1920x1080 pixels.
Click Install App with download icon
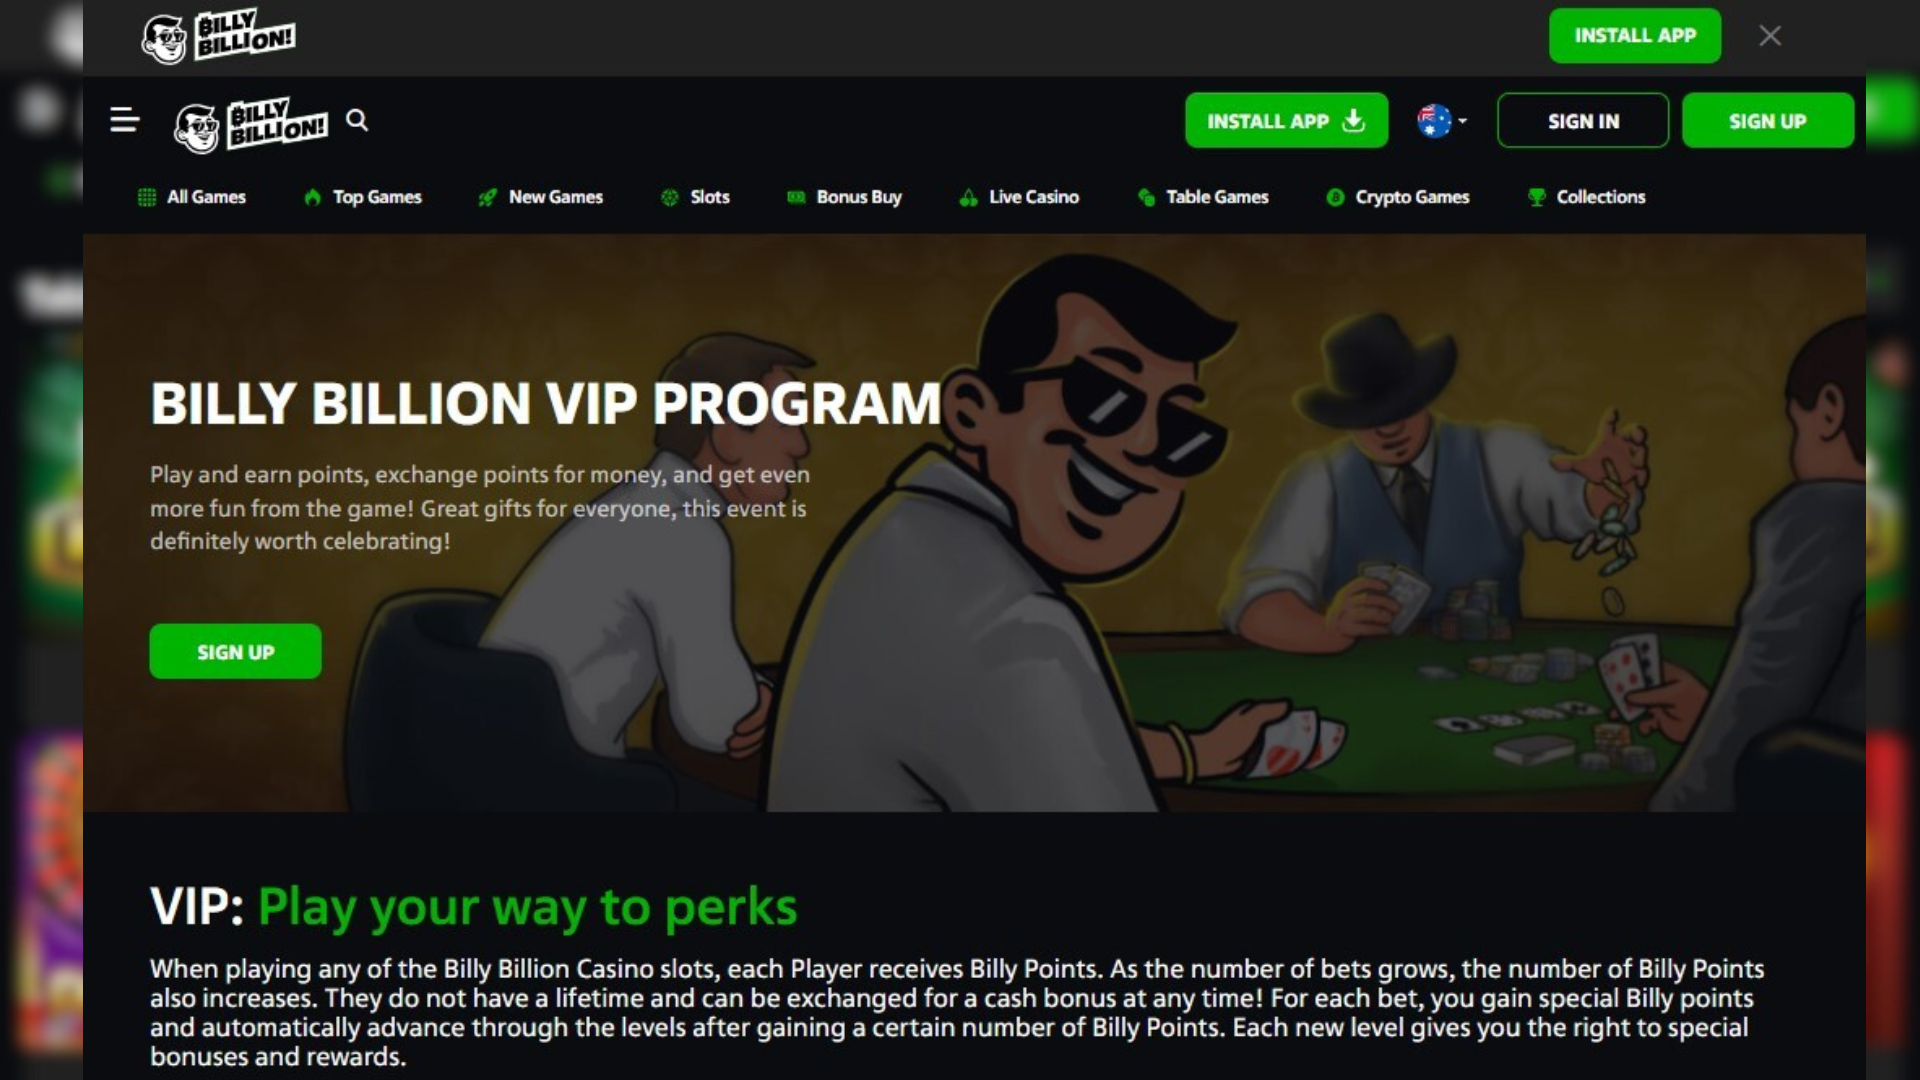1286,121
